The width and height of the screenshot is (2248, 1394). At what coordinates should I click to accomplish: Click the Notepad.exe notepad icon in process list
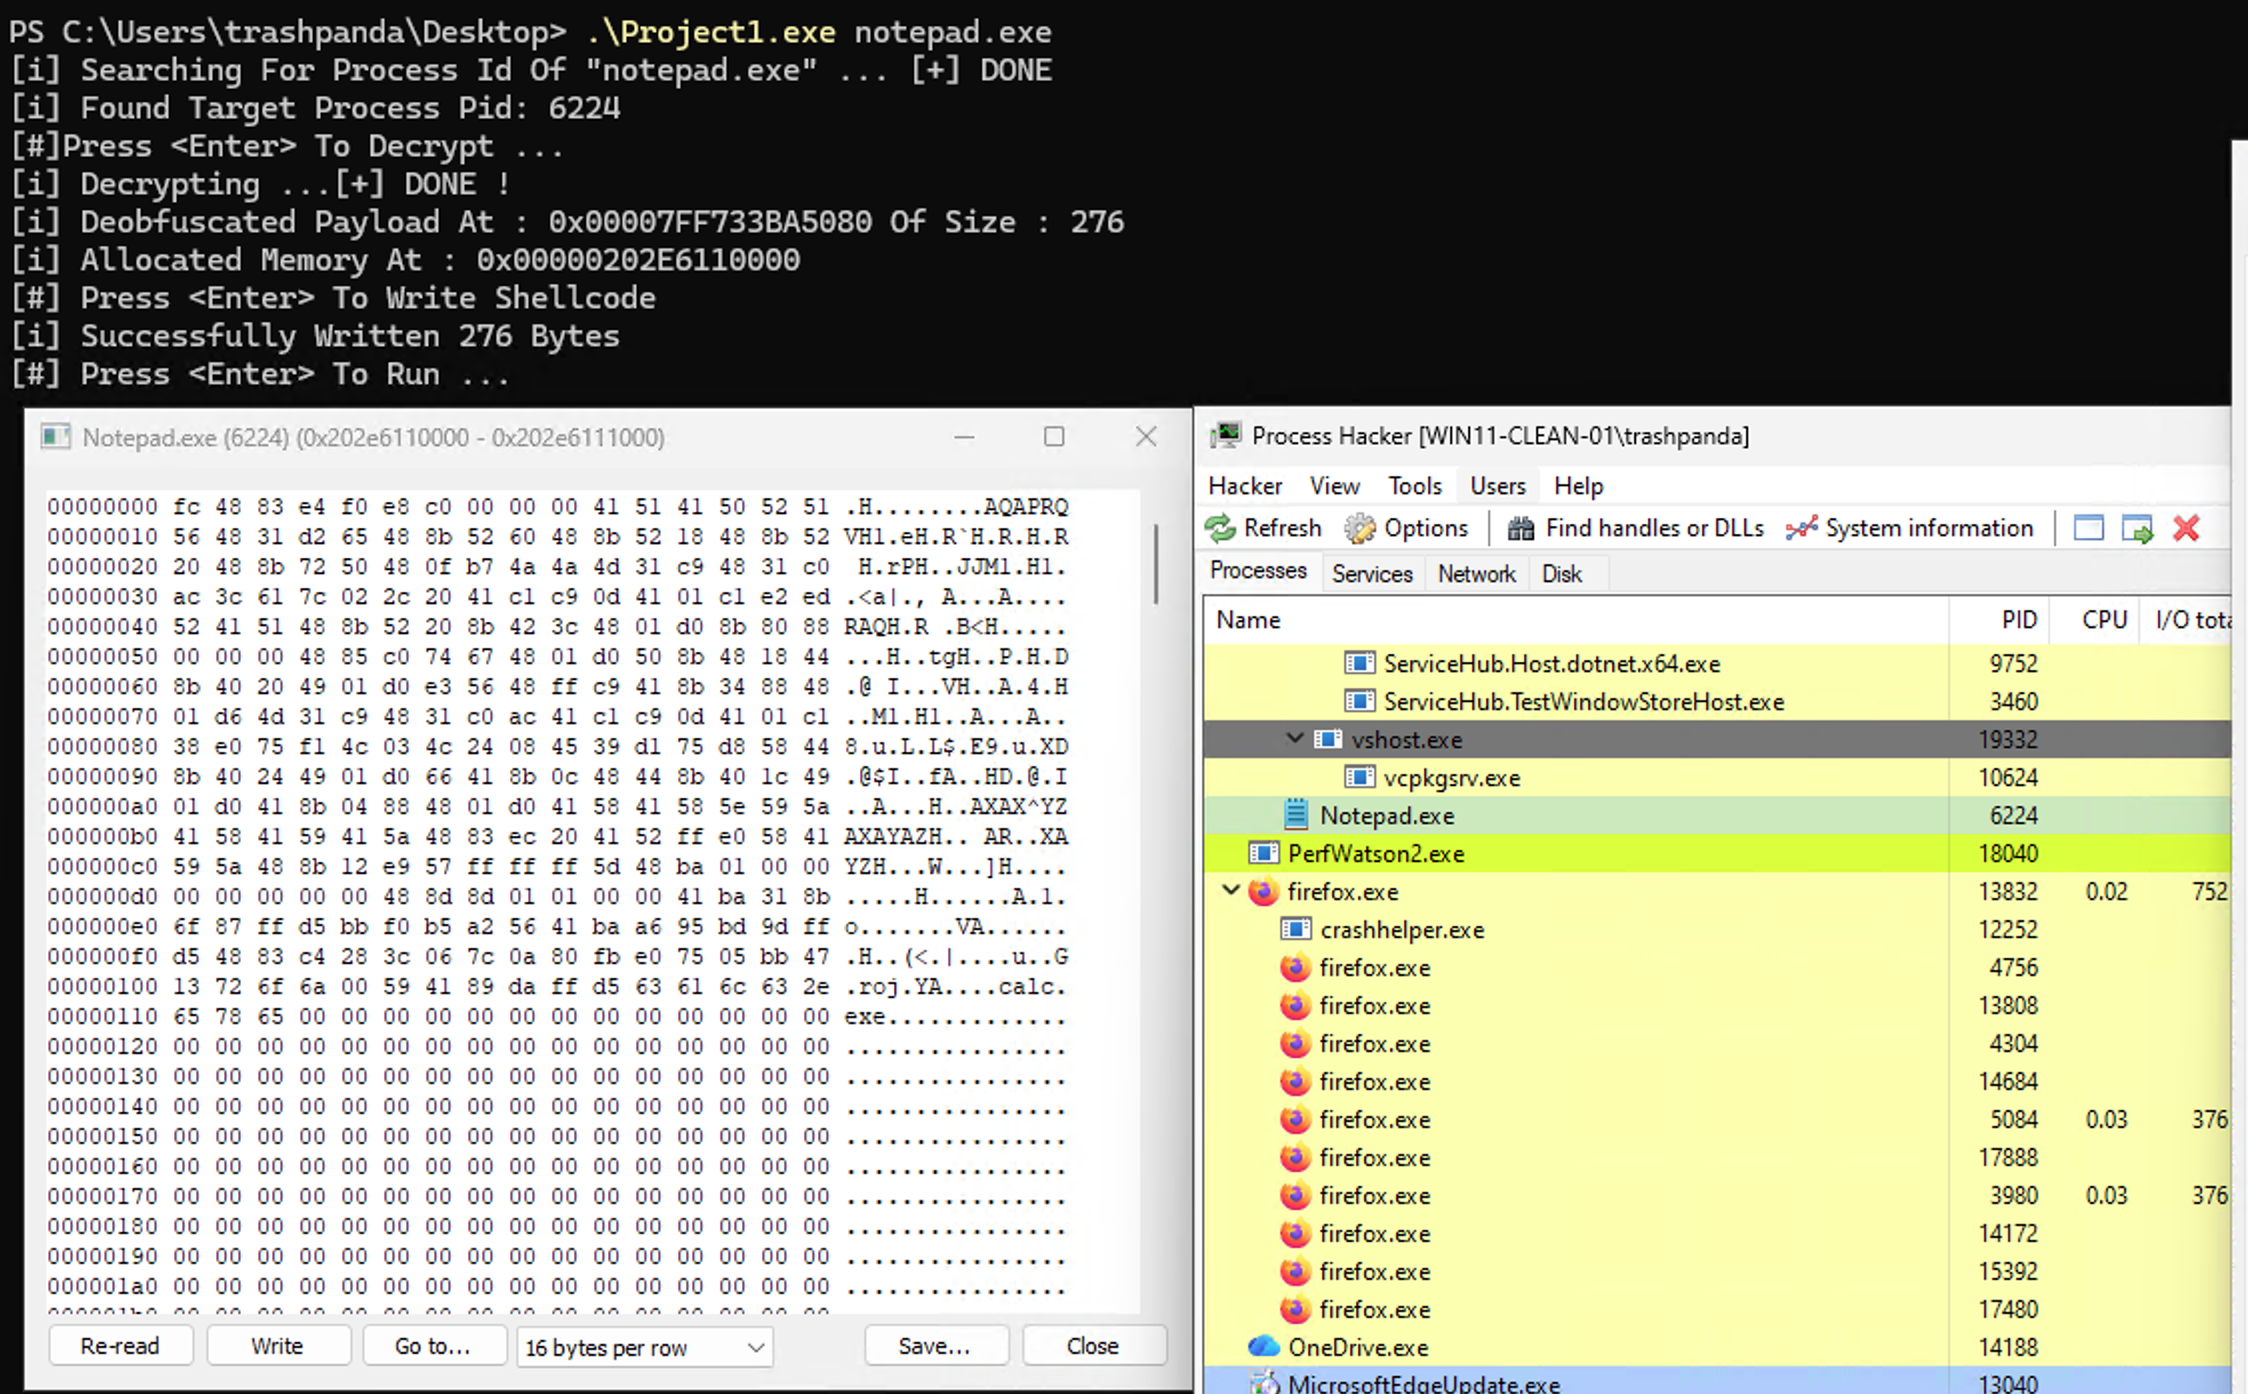point(1296,815)
